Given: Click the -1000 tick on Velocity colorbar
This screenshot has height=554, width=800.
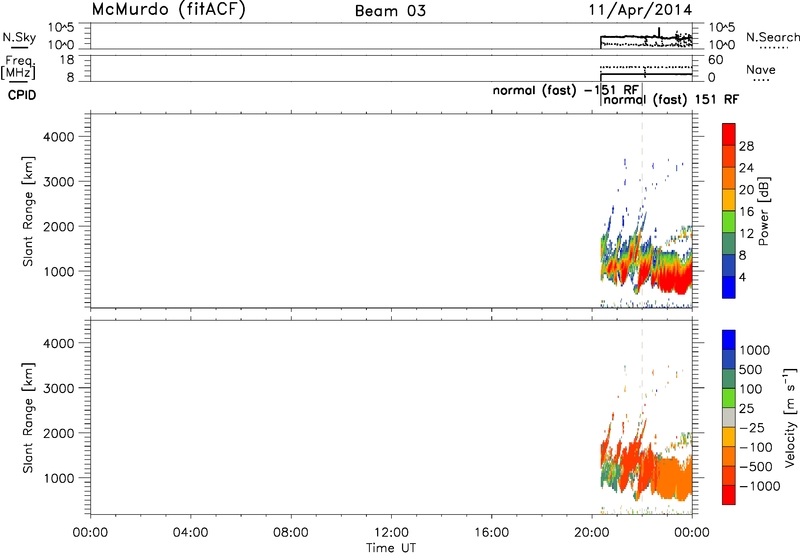Looking at the screenshot, I should 759,486.
